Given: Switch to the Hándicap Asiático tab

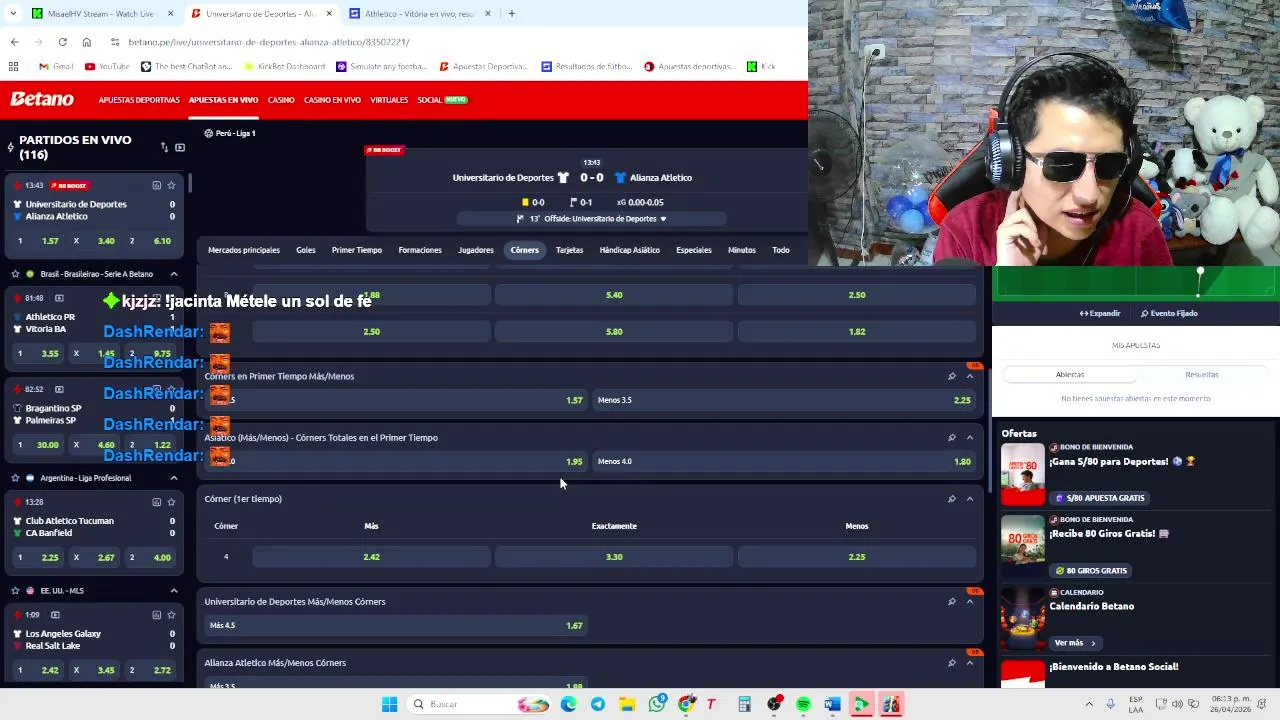Looking at the screenshot, I should point(630,250).
